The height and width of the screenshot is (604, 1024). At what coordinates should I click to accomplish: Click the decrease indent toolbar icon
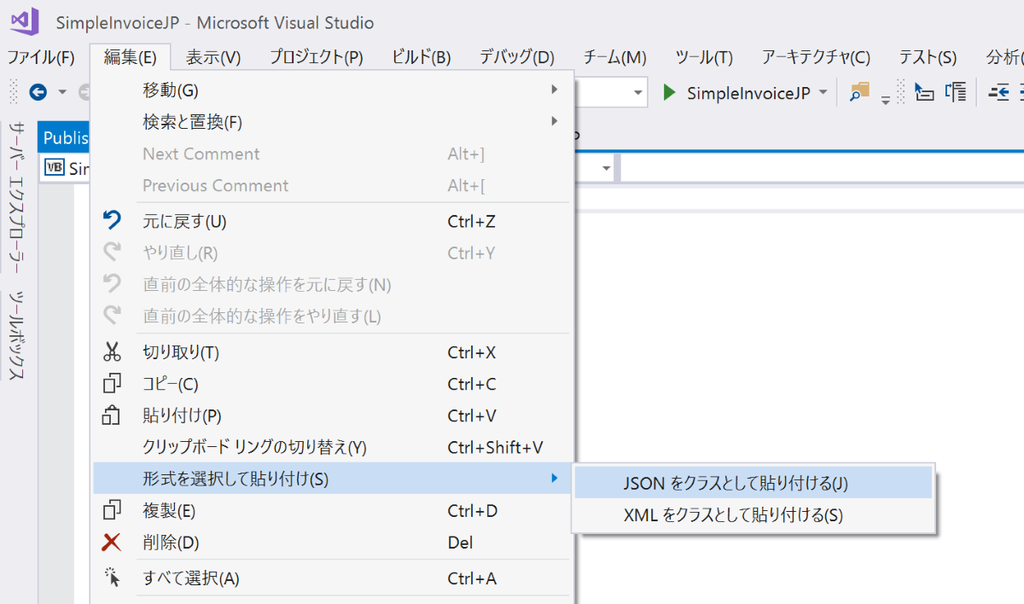coord(999,93)
